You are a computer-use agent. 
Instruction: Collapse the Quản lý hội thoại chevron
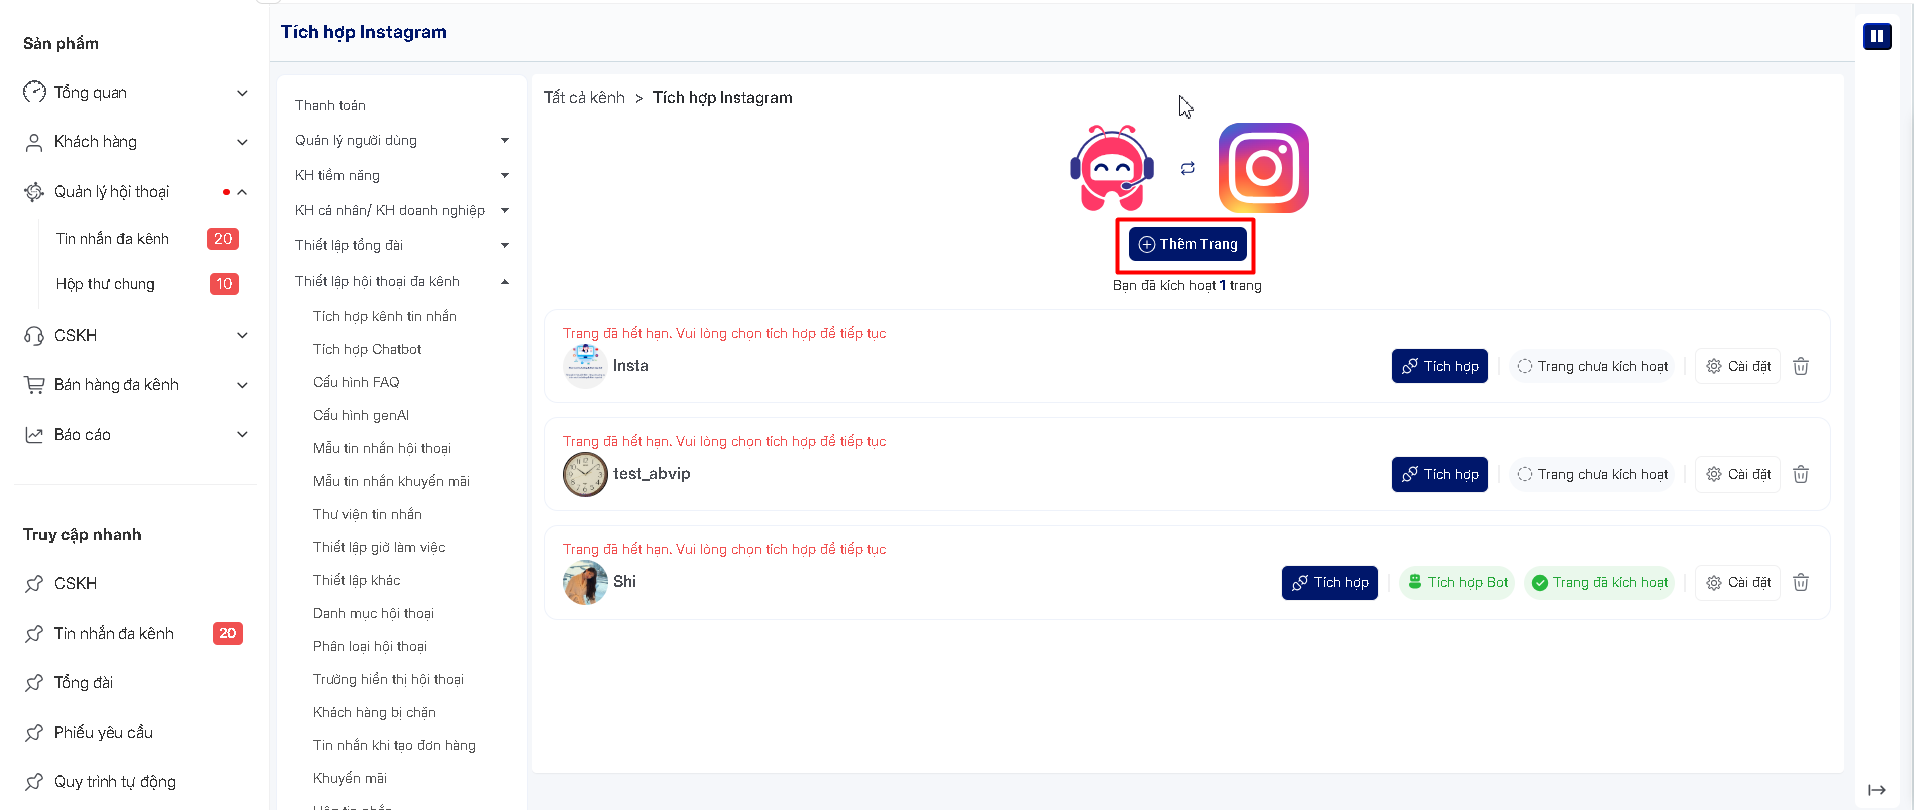point(242,192)
